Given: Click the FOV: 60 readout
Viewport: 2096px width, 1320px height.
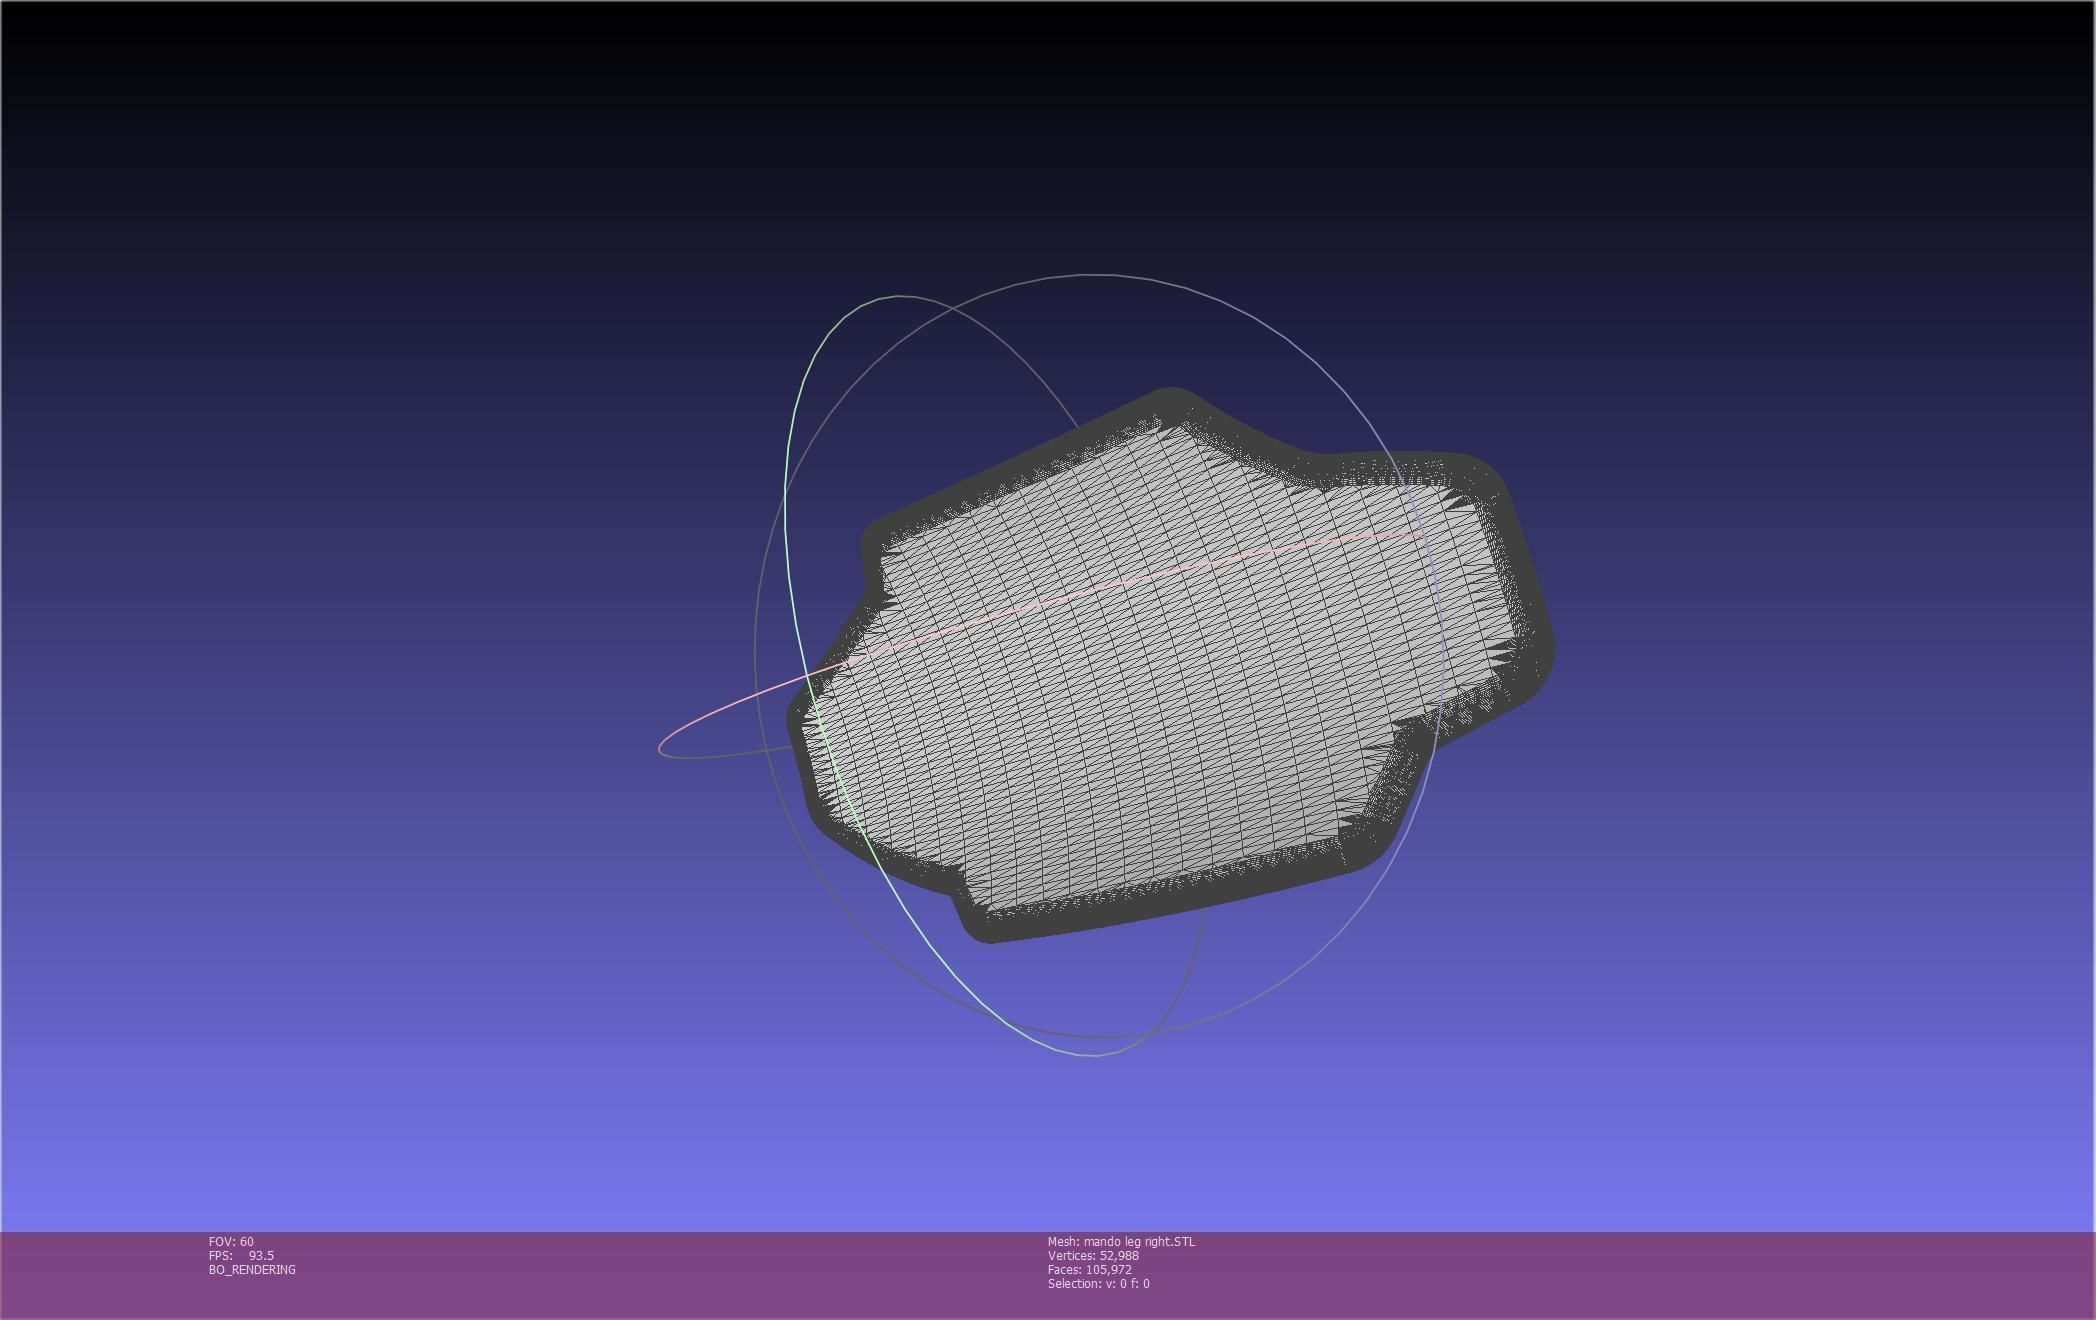Looking at the screenshot, I should (x=231, y=1241).
